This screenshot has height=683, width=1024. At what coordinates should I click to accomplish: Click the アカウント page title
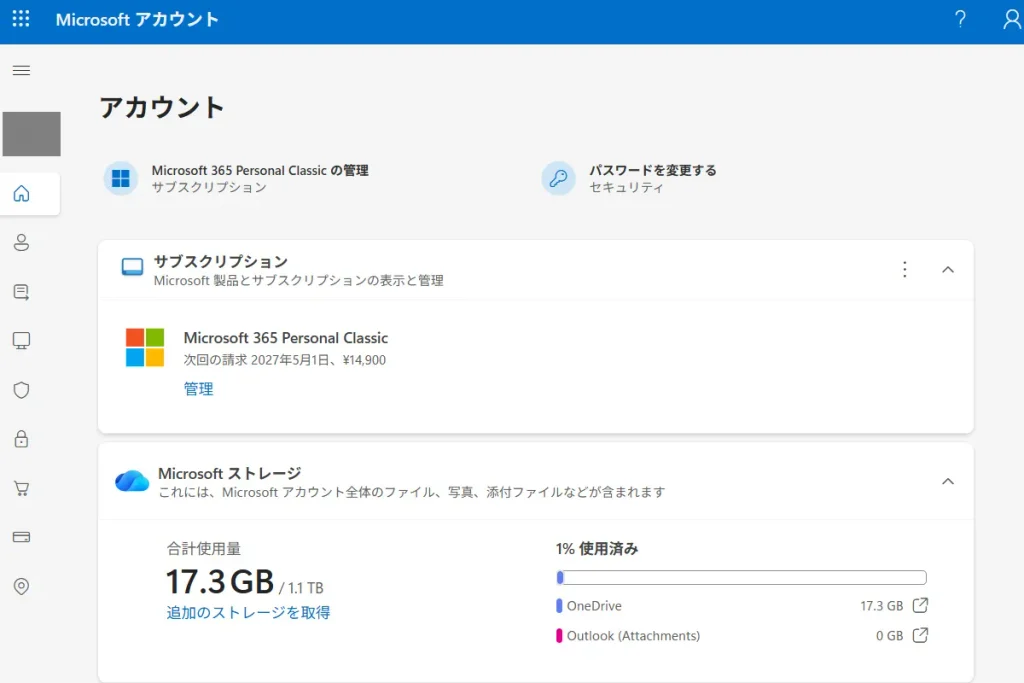pyautogui.click(x=162, y=107)
